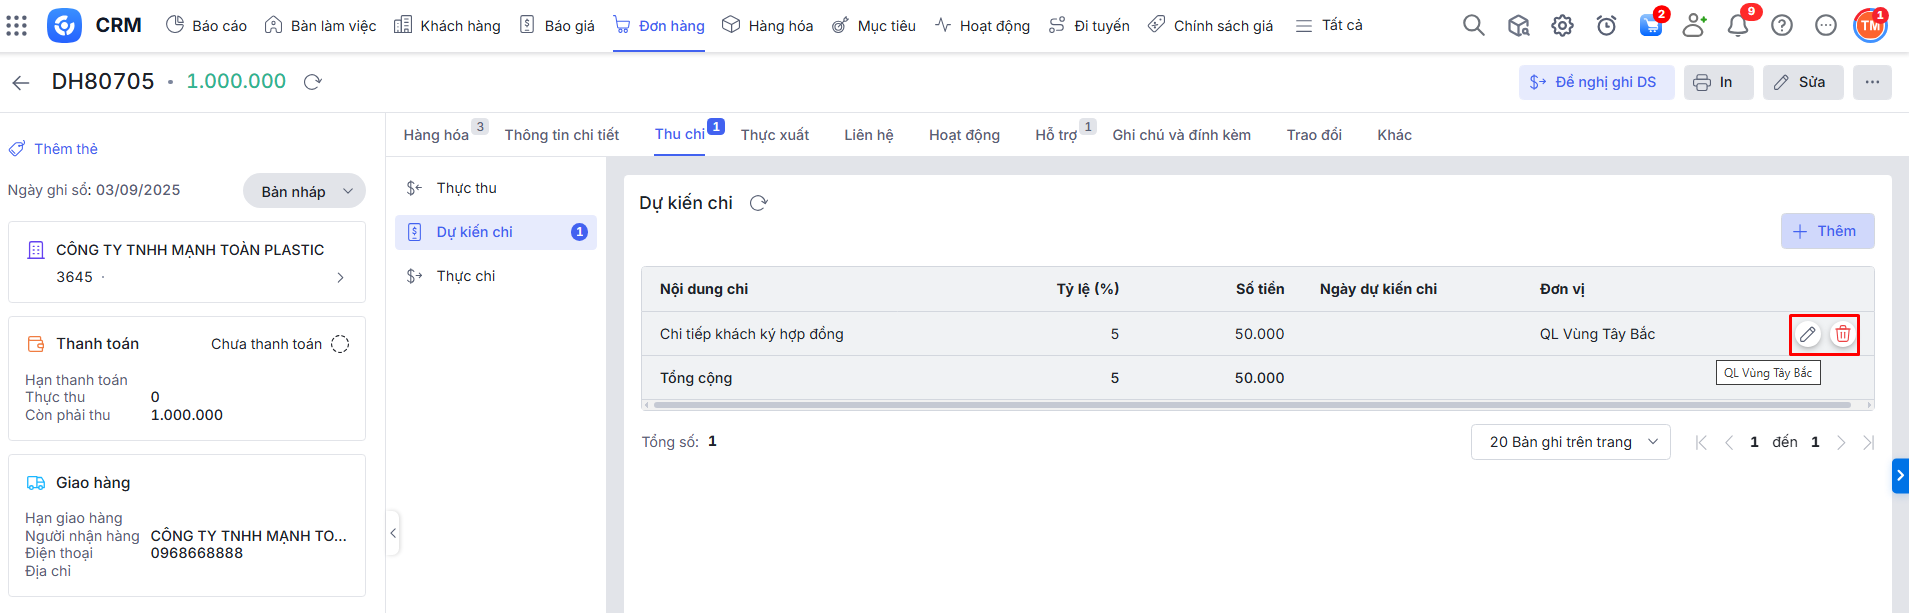Viewport: 1909px width, 613px height.
Task: Open the notifications bell
Action: pos(1738,26)
